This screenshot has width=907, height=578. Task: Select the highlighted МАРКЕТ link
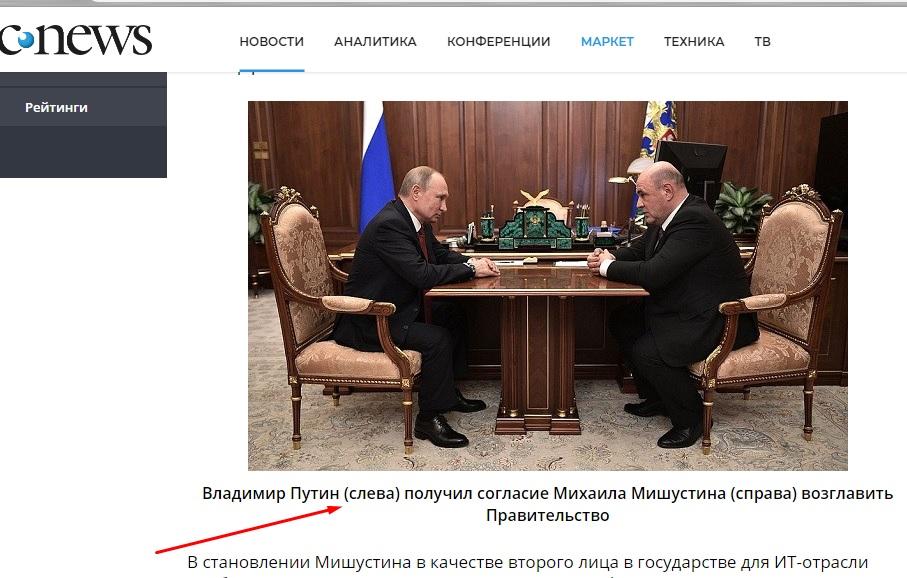pos(607,42)
